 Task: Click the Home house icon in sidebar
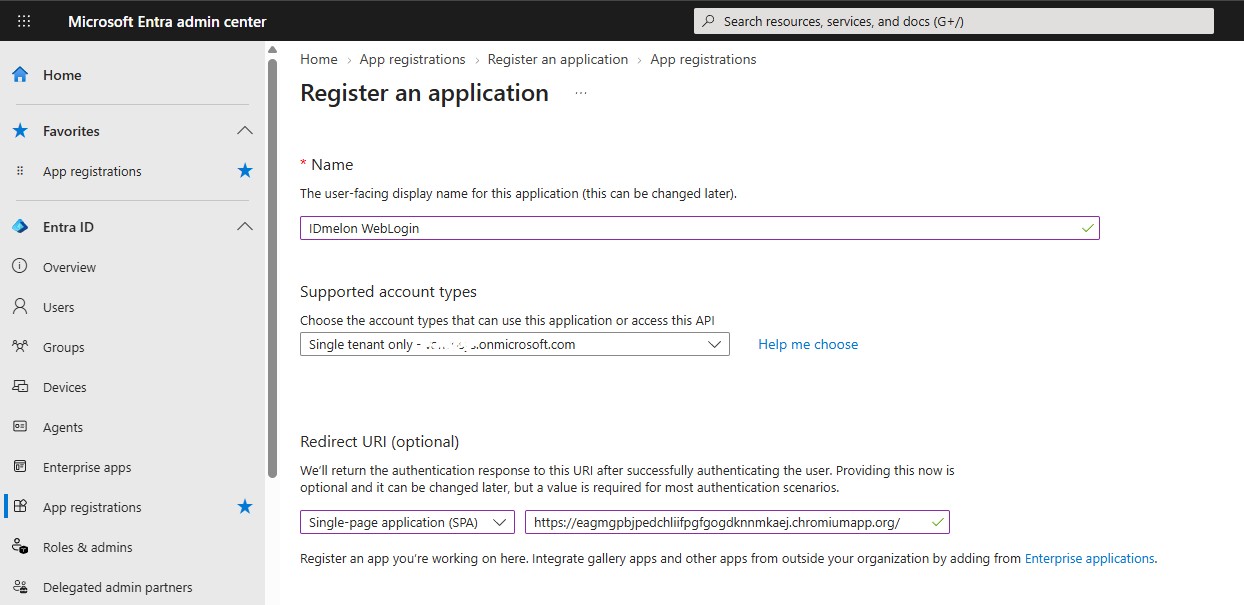20,75
